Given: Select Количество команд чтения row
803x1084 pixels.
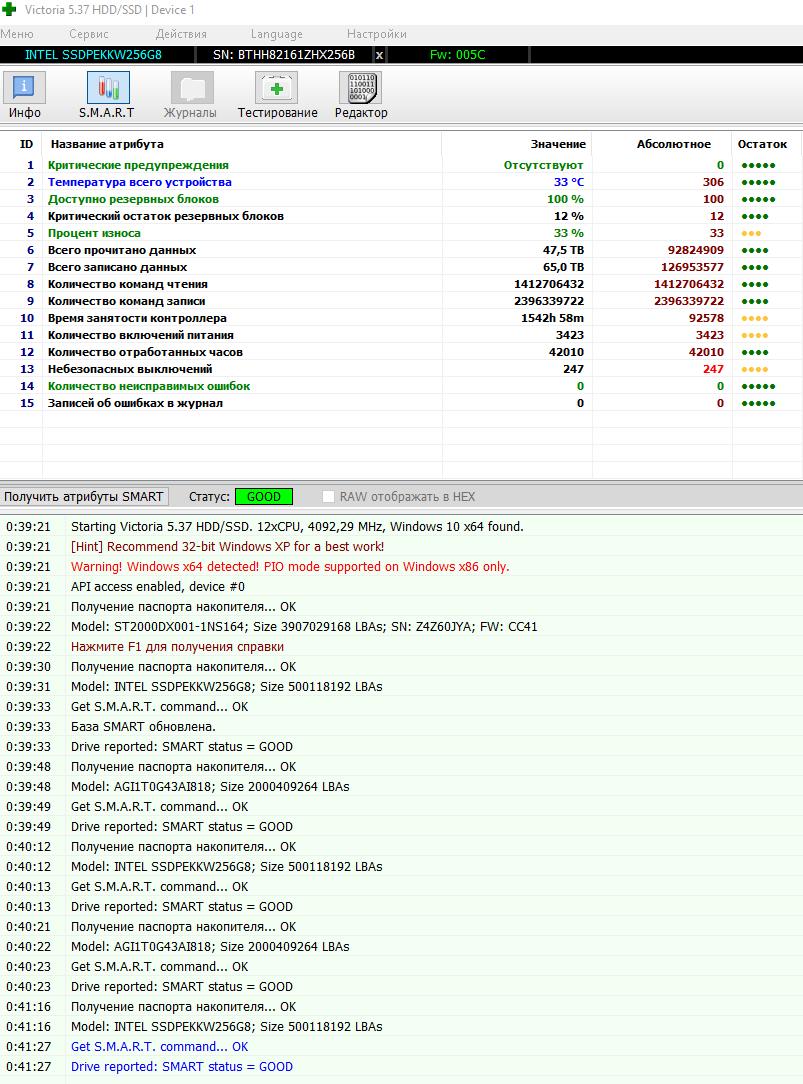Looking at the screenshot, I should click(401, 284).
